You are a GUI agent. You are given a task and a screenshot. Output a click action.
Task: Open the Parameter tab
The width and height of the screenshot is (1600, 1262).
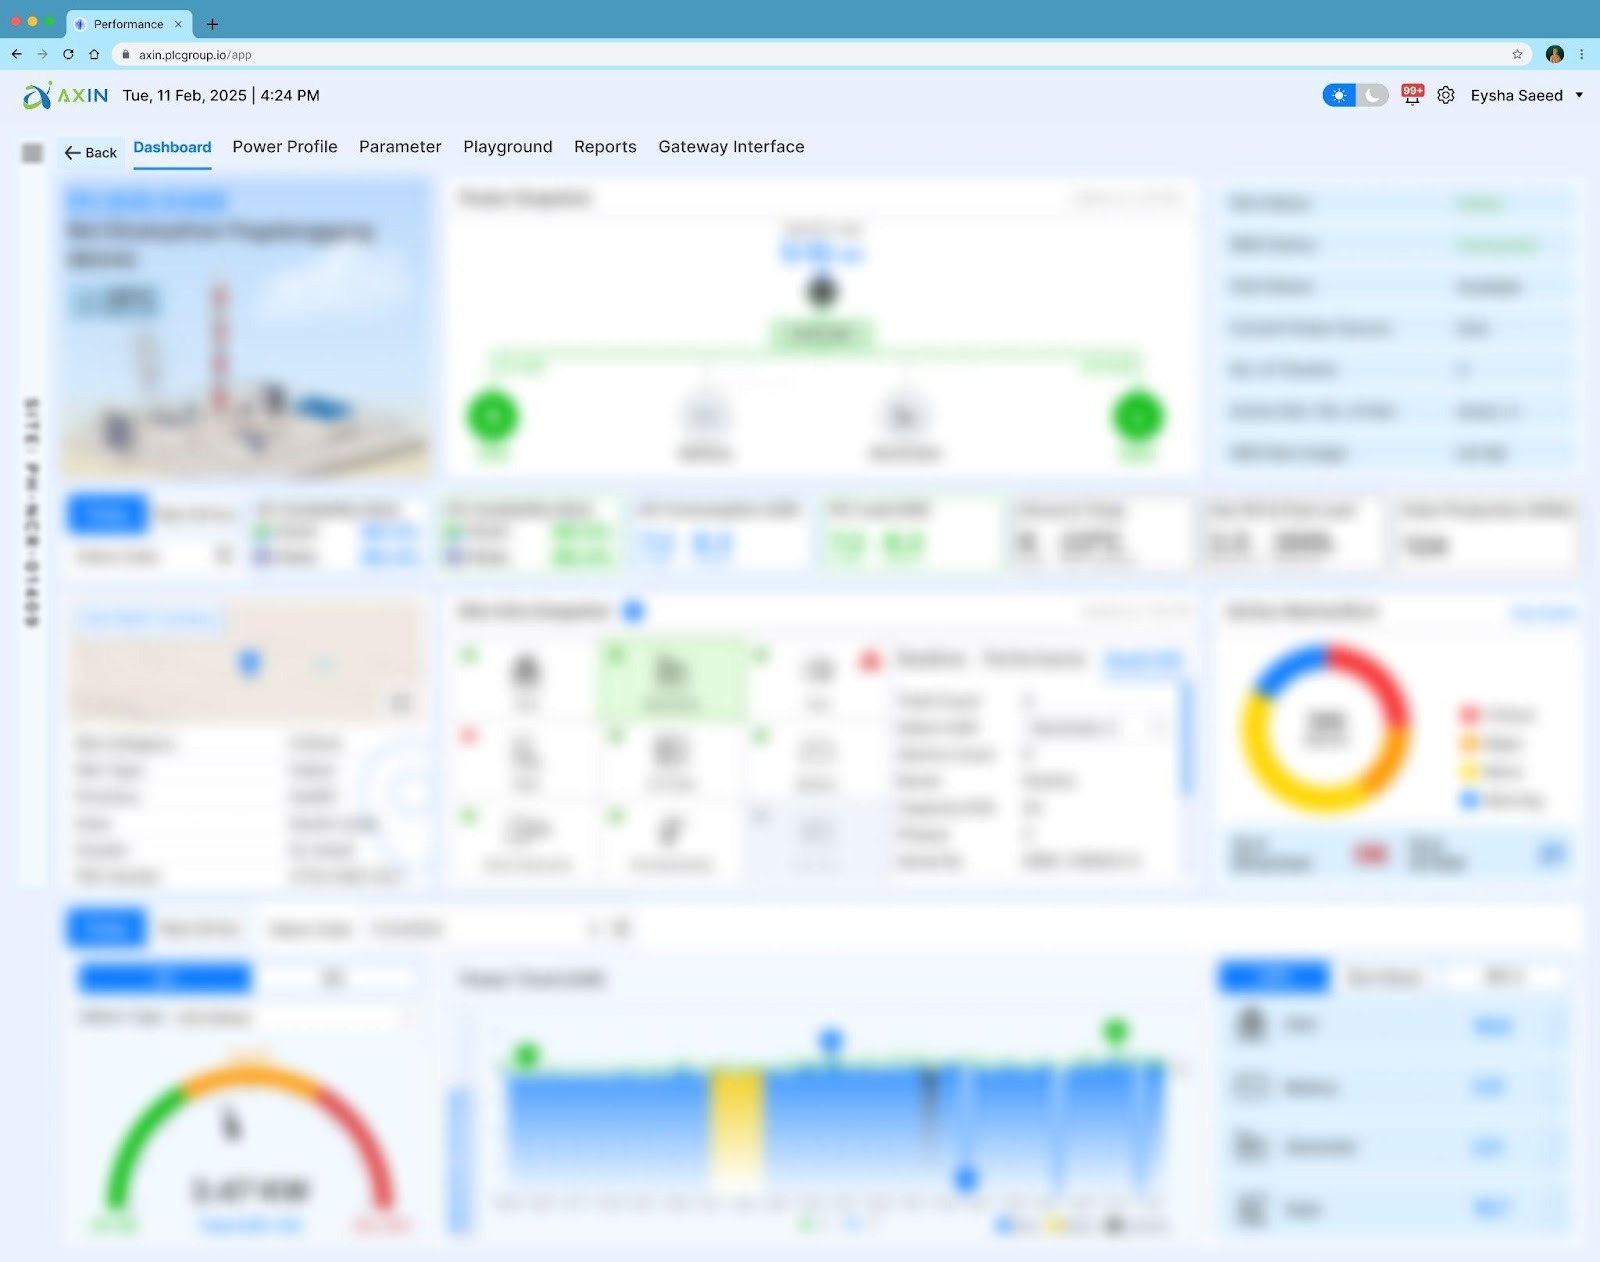[400, 147]
